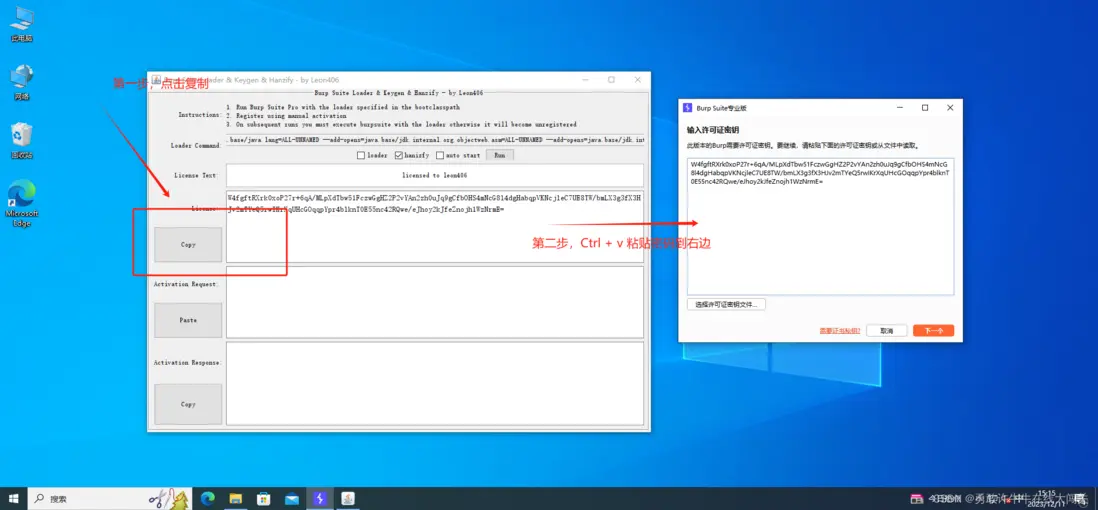
Task: Uncheck the hanzify checkbox
Action: tap(399, 155)
